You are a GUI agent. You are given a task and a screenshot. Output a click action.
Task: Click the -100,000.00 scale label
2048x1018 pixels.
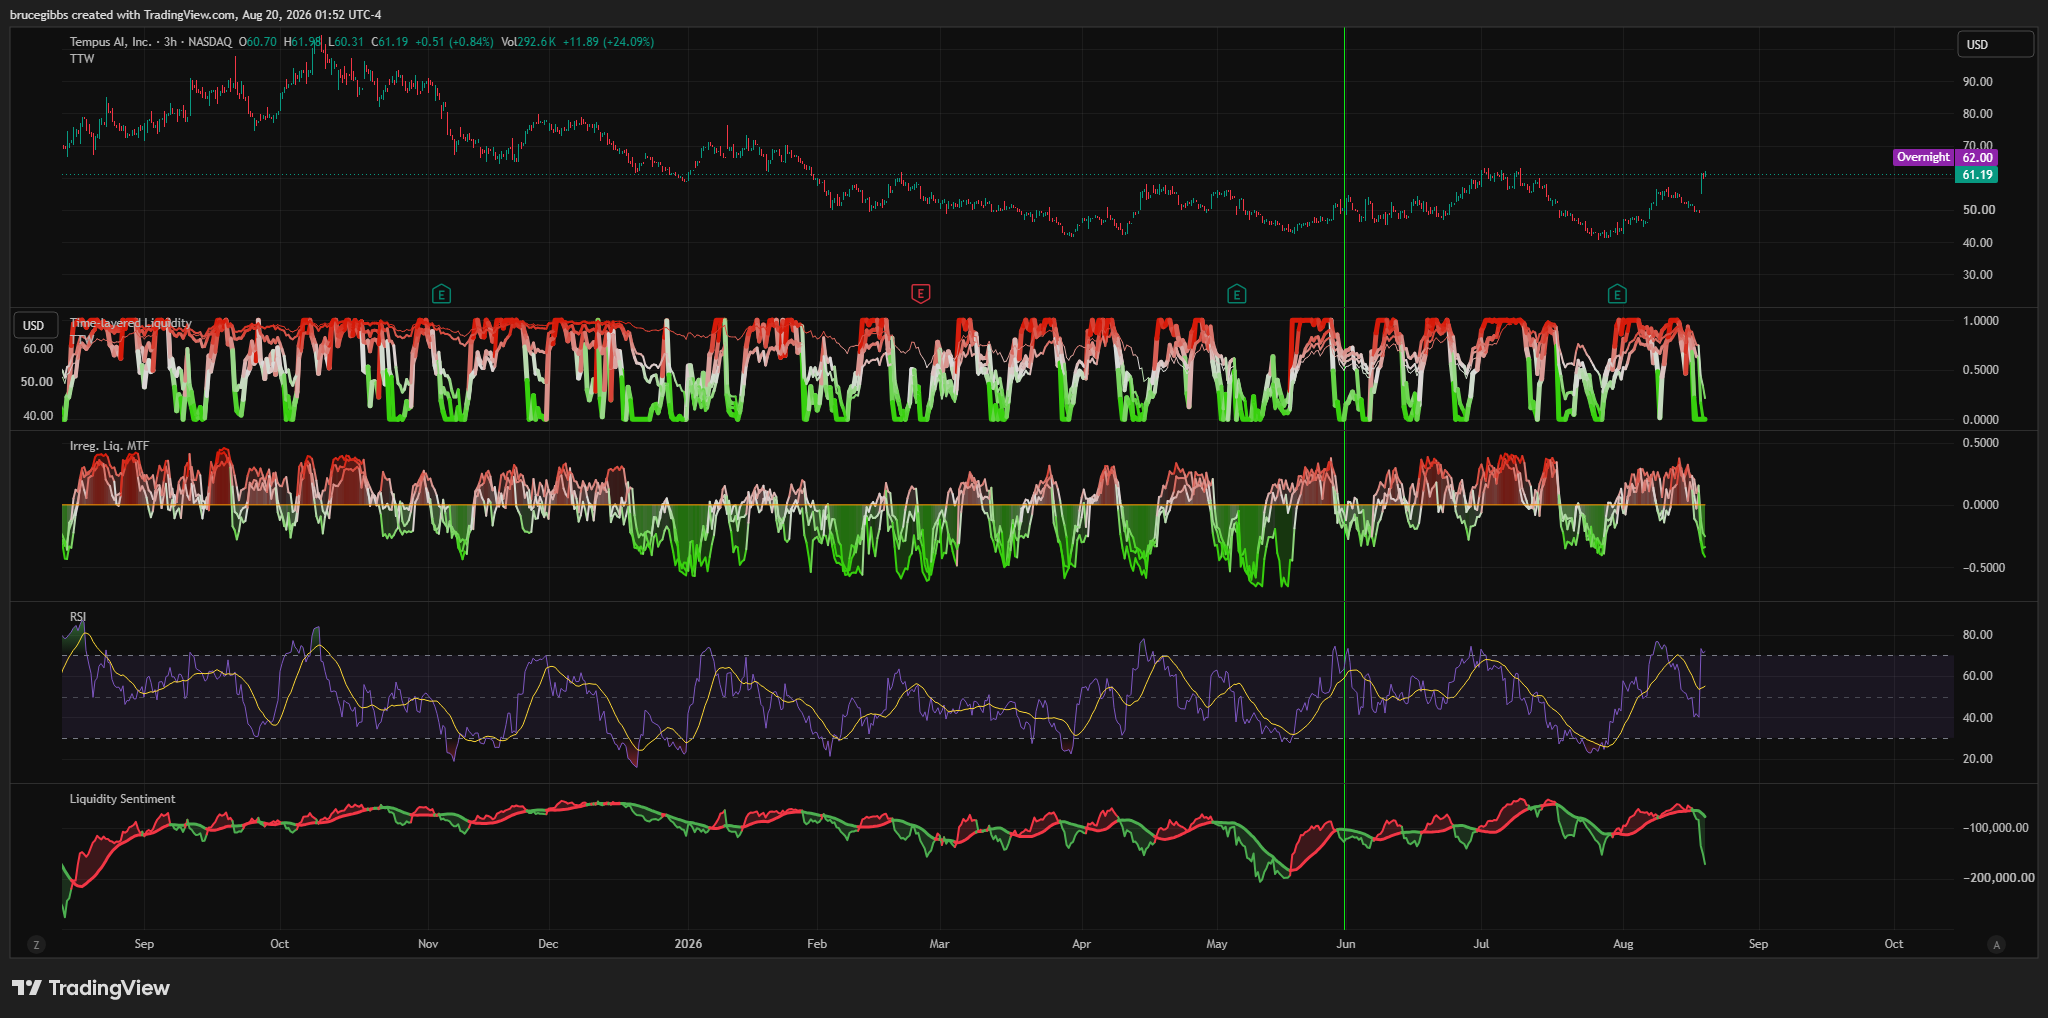pyautogui.click(x=1995, y=828)
